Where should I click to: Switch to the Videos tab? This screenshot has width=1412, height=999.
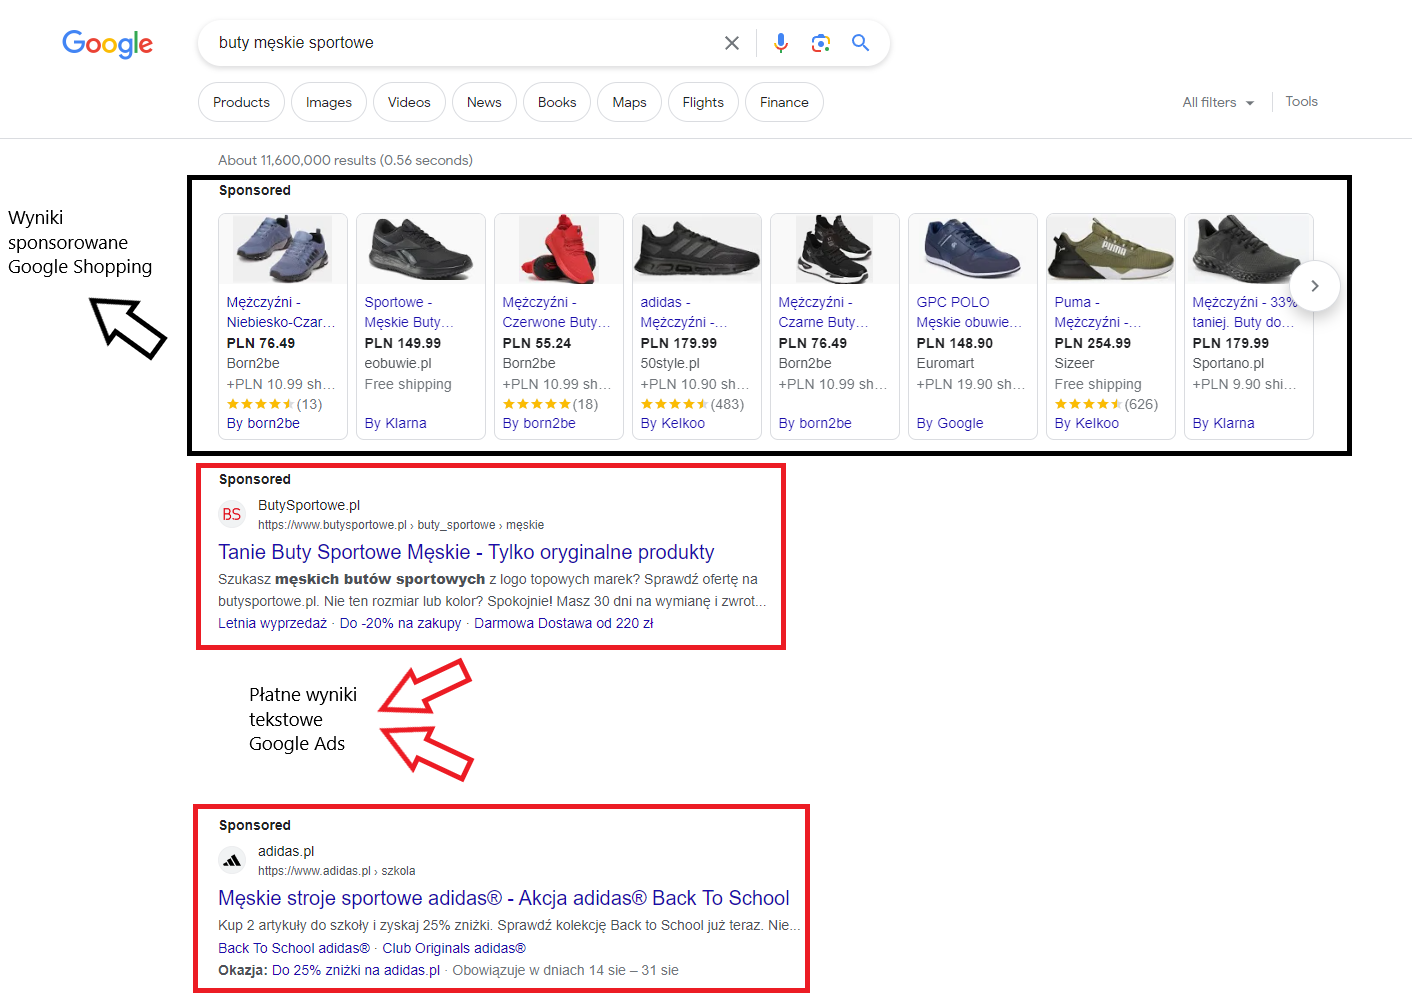tap(409, 102)
